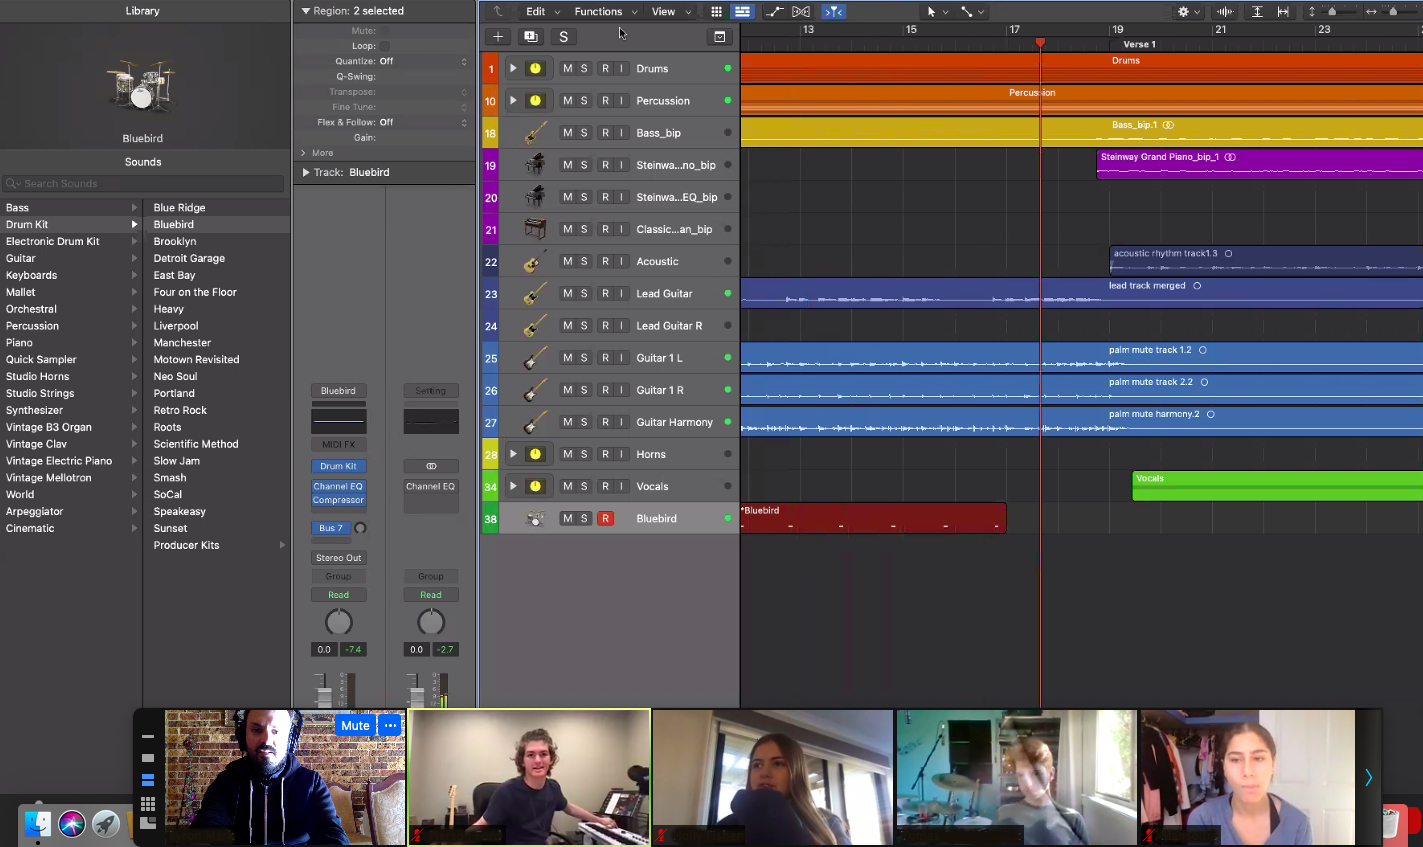The height and width of the screenshot is (847, 1423).
Task: Toggle the catch playhead button
Action: pos(833,12)
